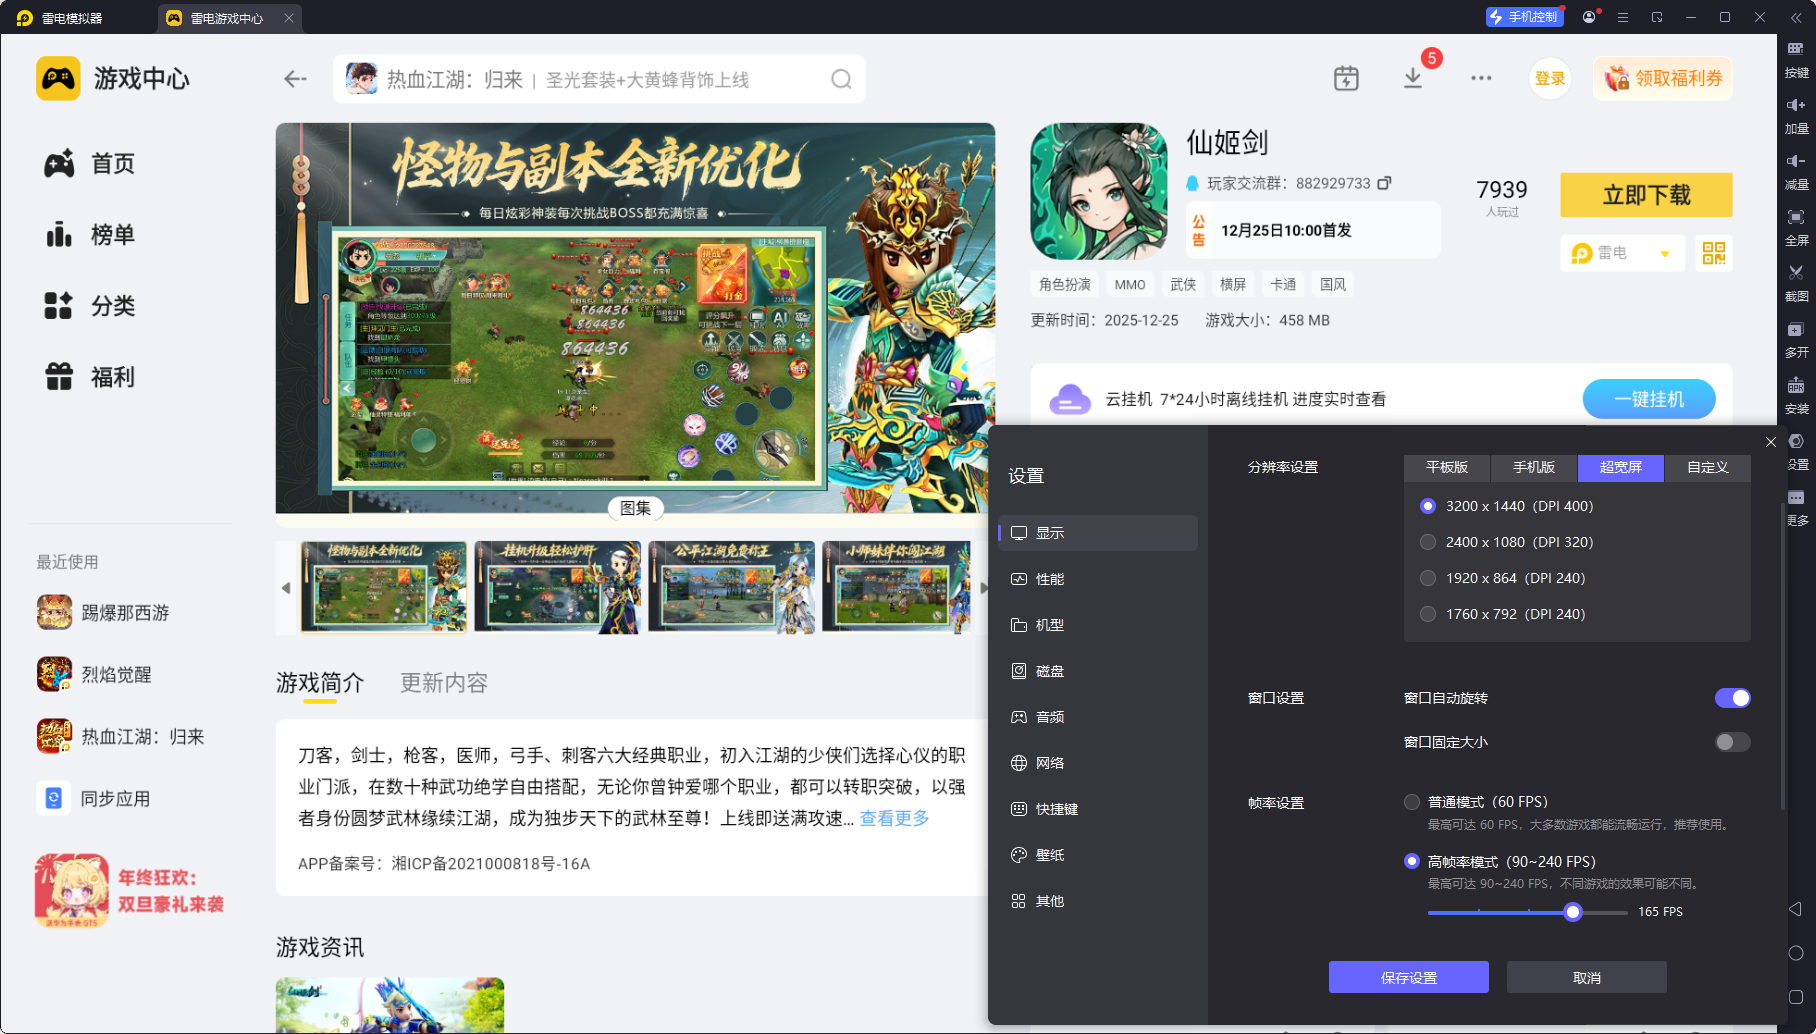Screen dimensions: 1816x1034
Task: Expand description with 查看更多
Action: pos(894,818)
